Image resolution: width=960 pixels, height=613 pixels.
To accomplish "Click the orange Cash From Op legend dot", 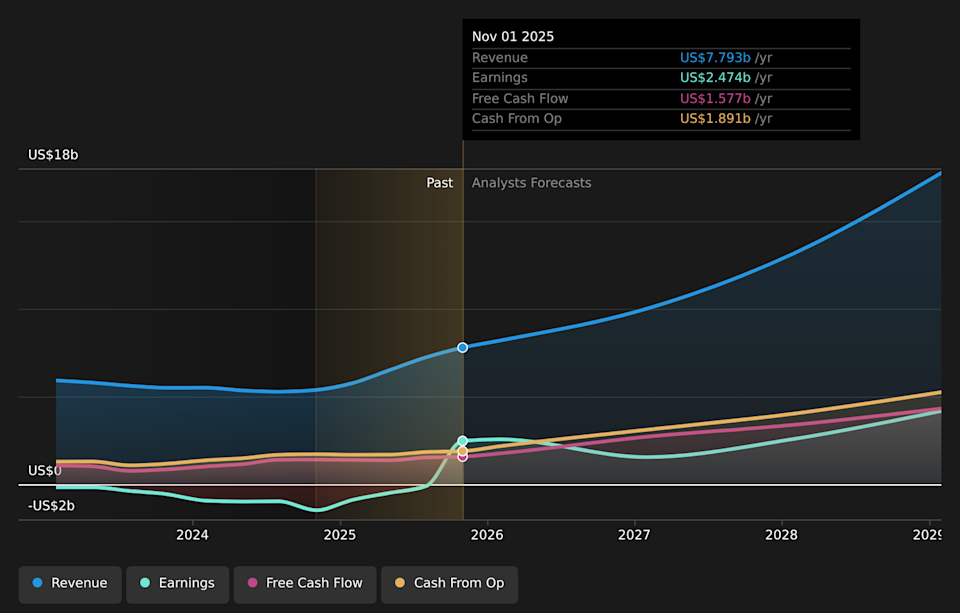I will click(x=401, y=583).
